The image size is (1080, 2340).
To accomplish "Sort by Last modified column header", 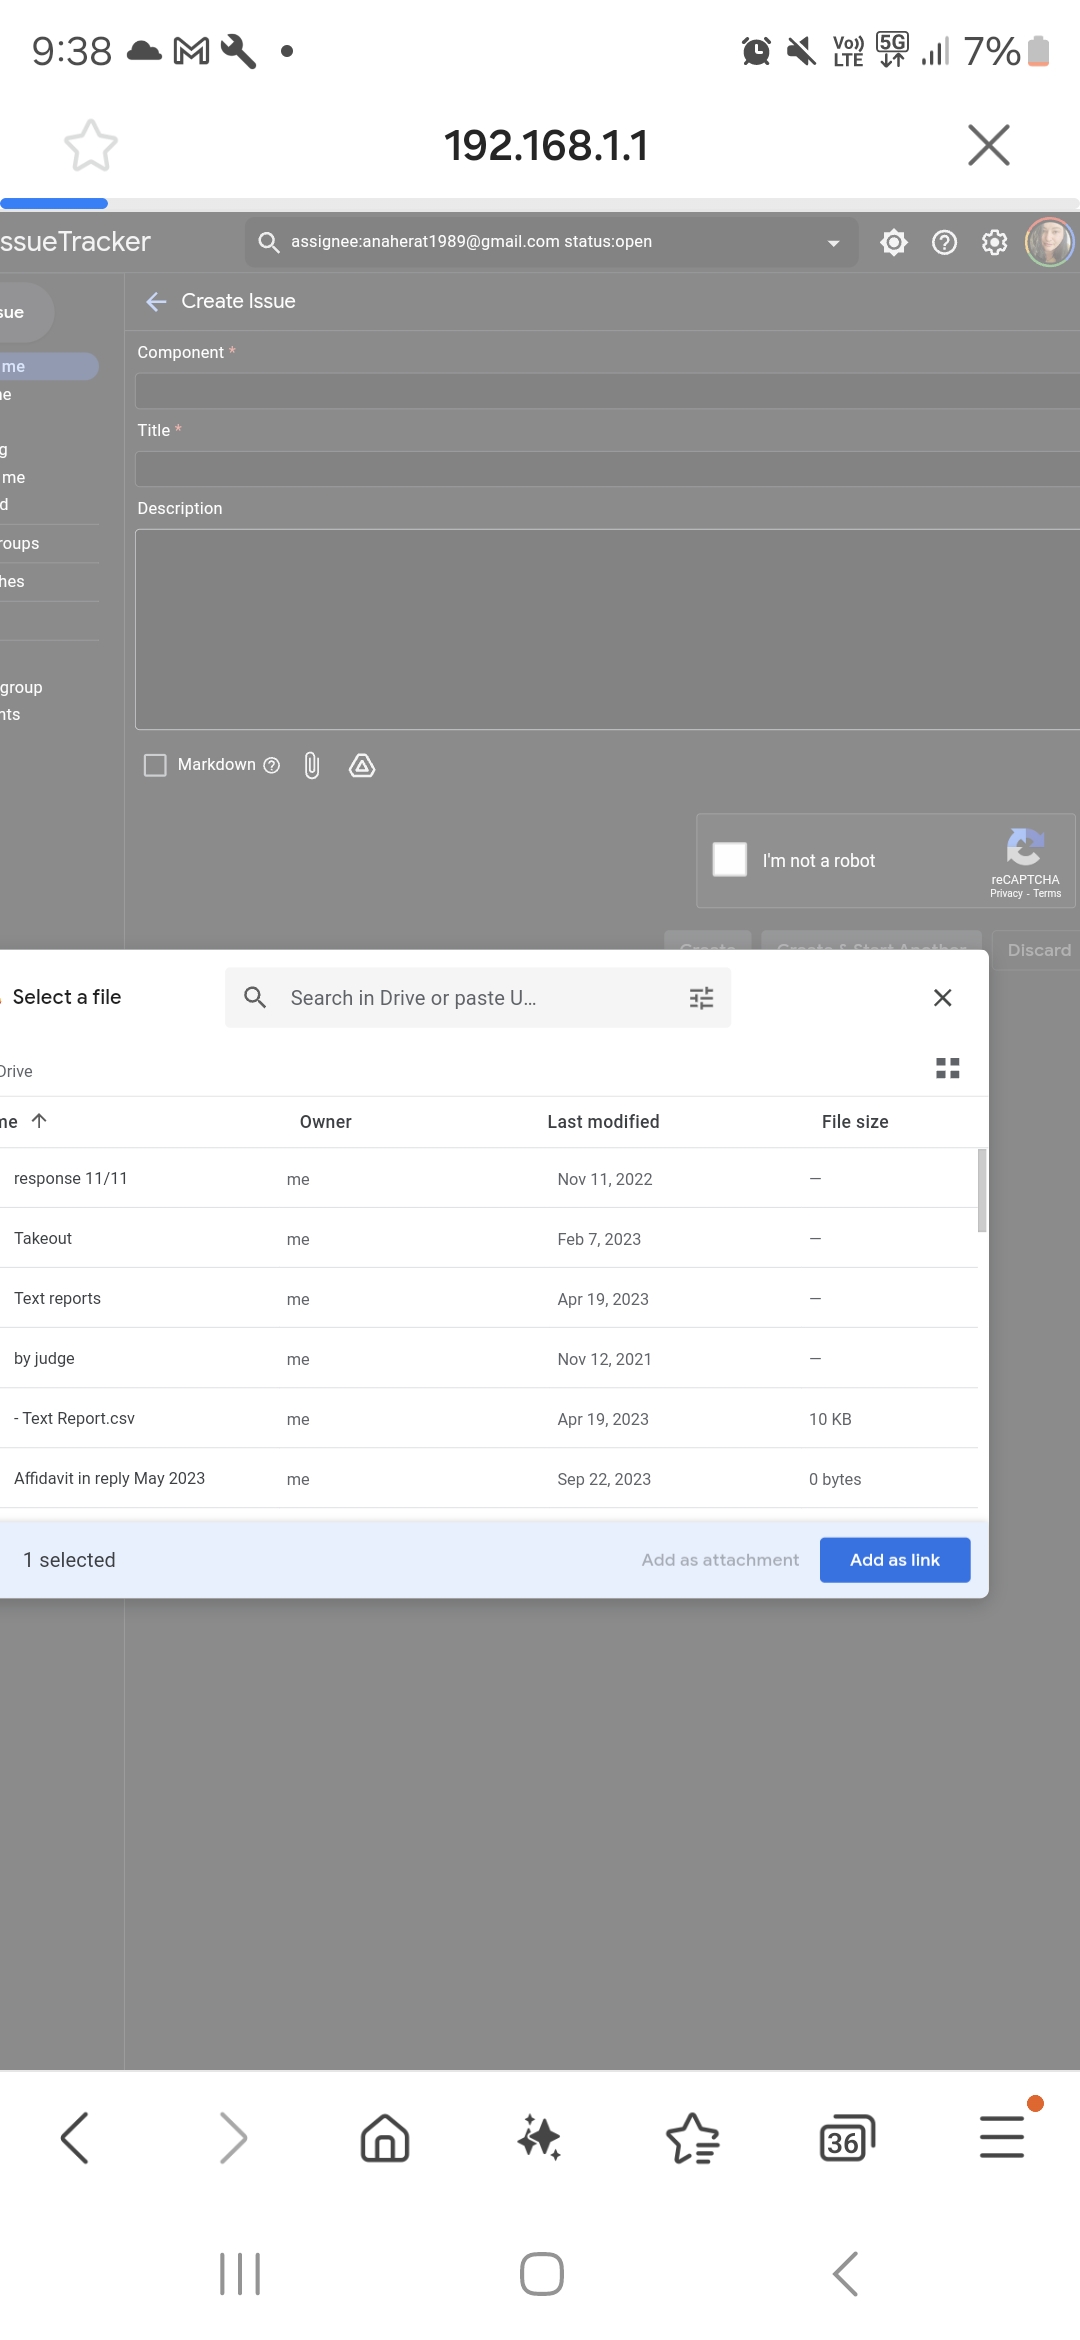I will (603, 1122).
